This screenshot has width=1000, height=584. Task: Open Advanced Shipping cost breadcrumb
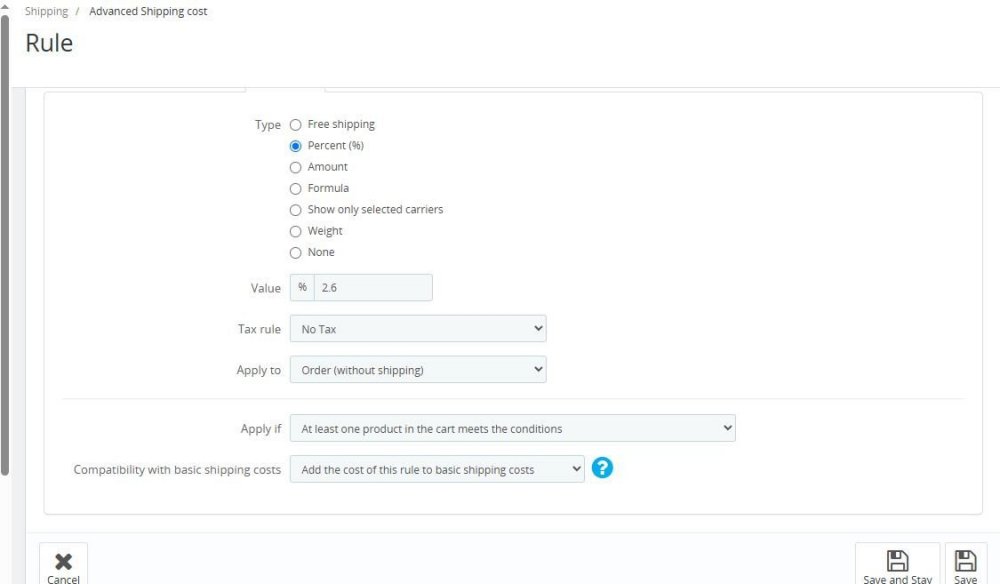pyautogui.click(x=148, y=12)
